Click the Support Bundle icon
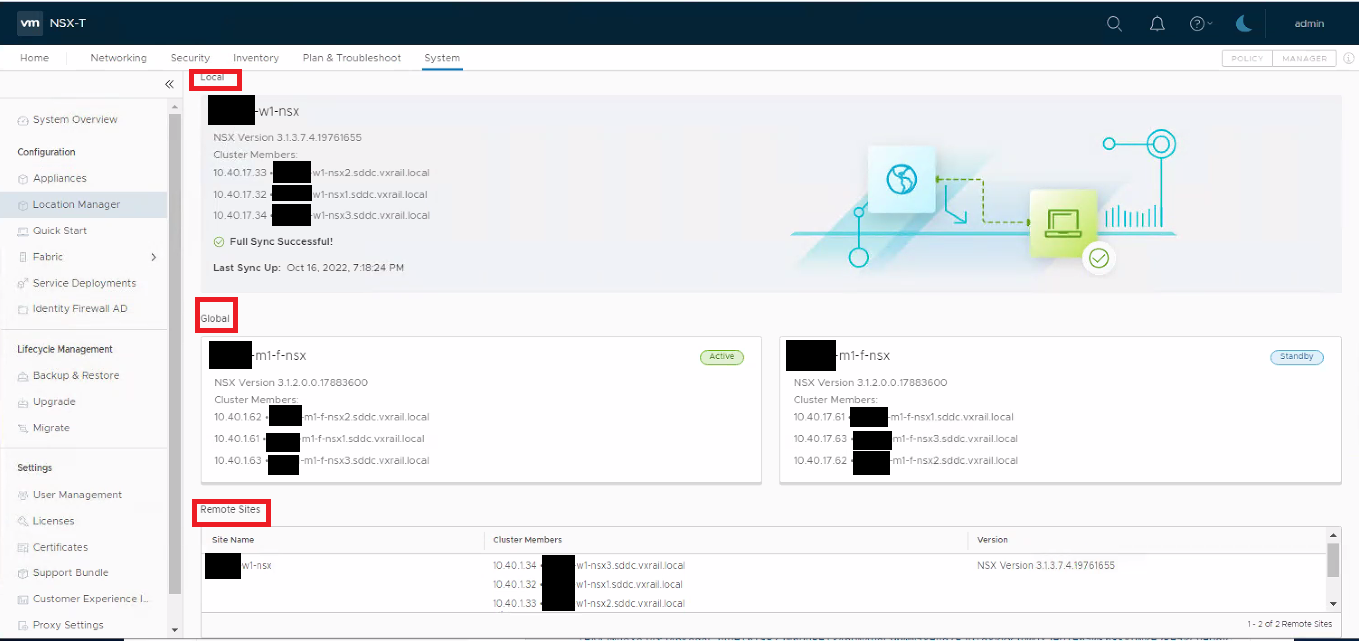1359x641 pixels. (23, 573)
